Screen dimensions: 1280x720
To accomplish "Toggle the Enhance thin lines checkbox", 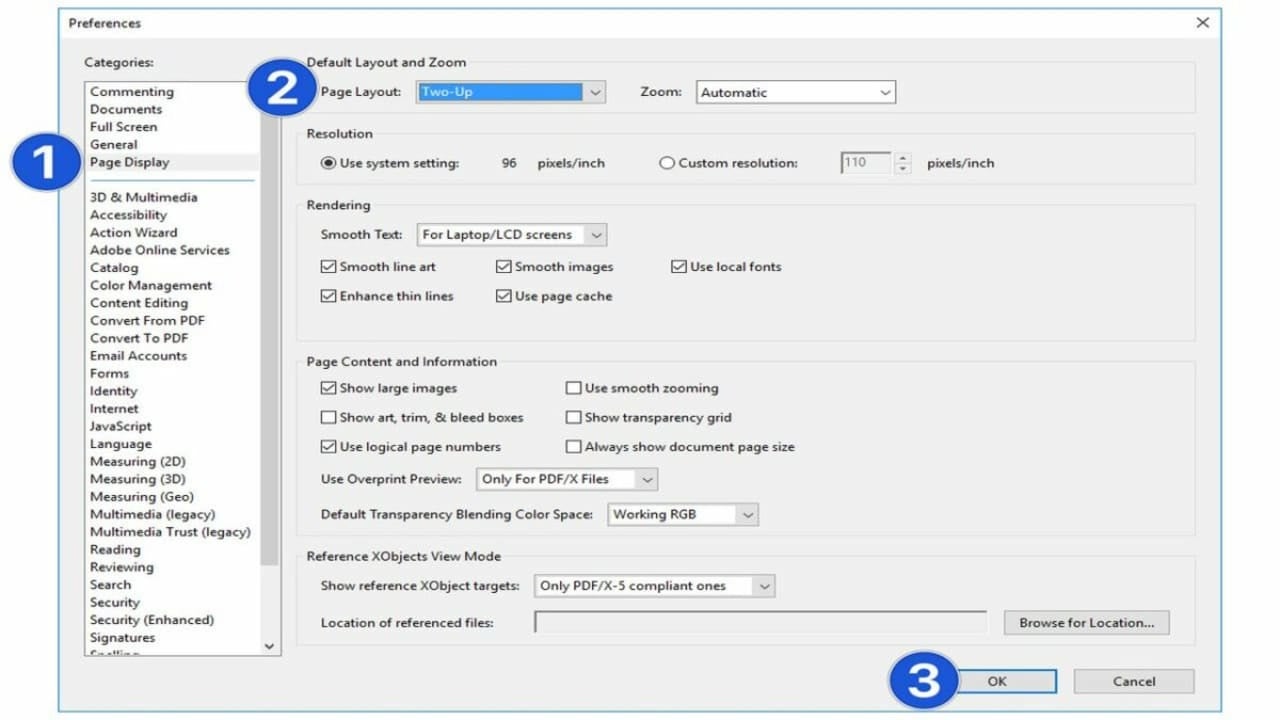I will point(328,296).
